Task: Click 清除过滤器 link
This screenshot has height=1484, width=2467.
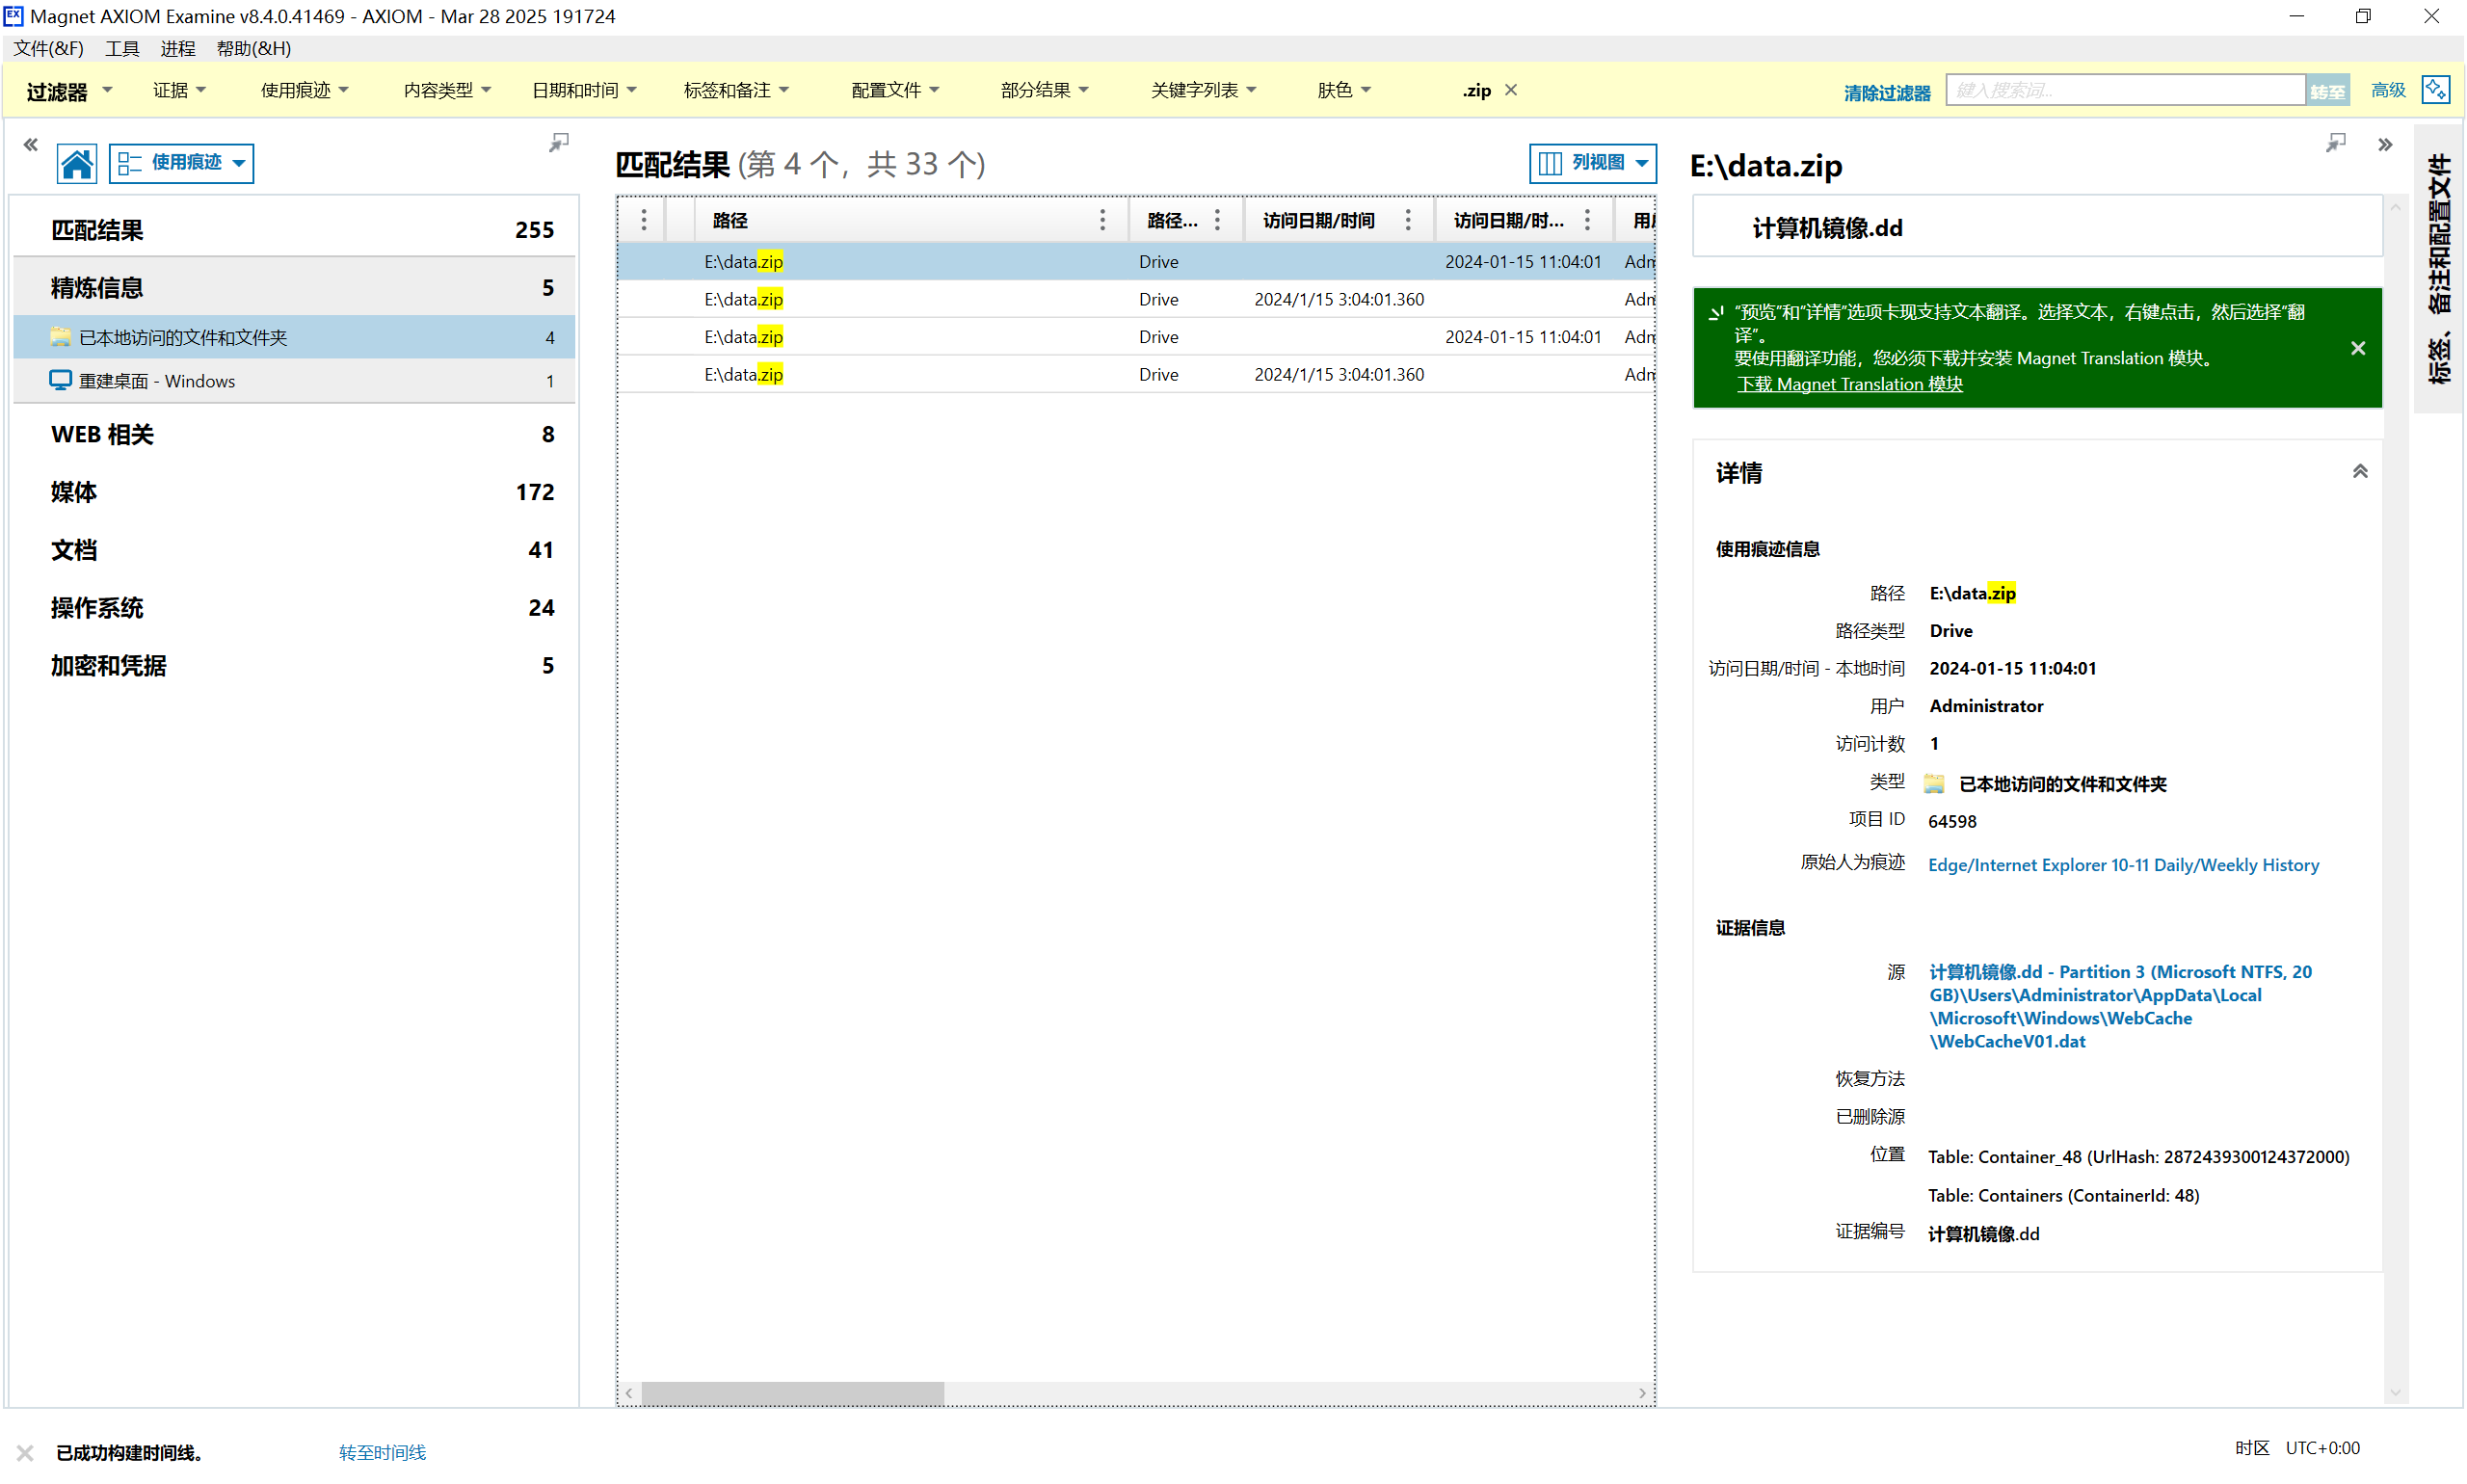Action: [x=1886, y=92]
